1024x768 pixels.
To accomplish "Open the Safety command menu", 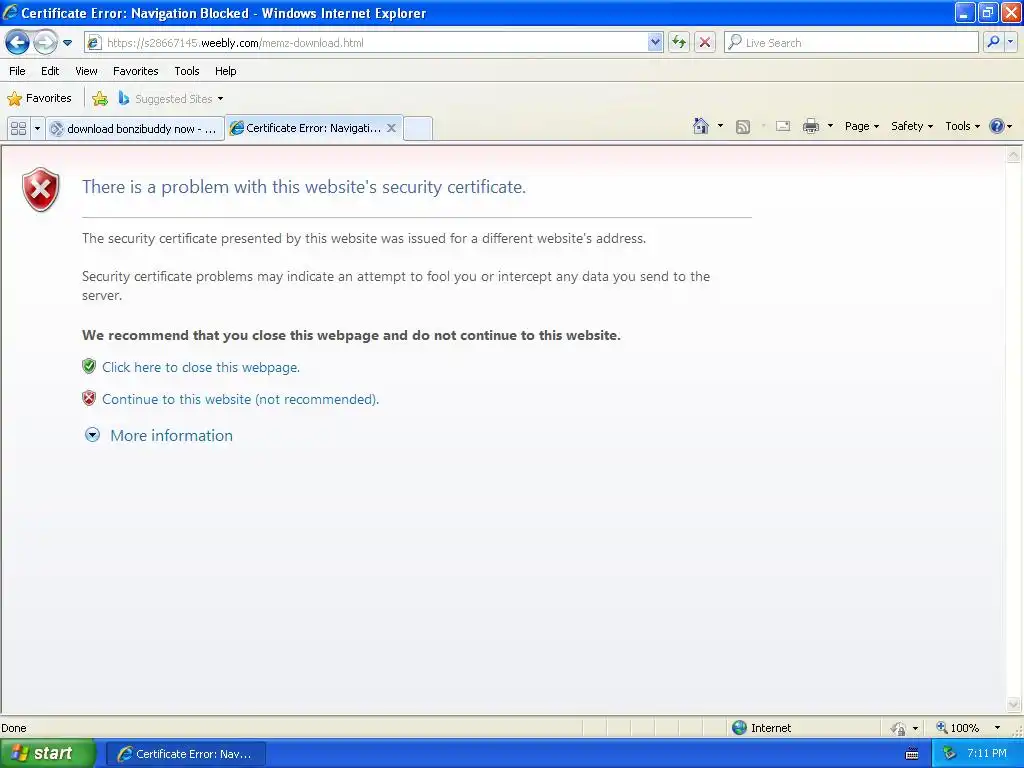I will pos(912,126).
